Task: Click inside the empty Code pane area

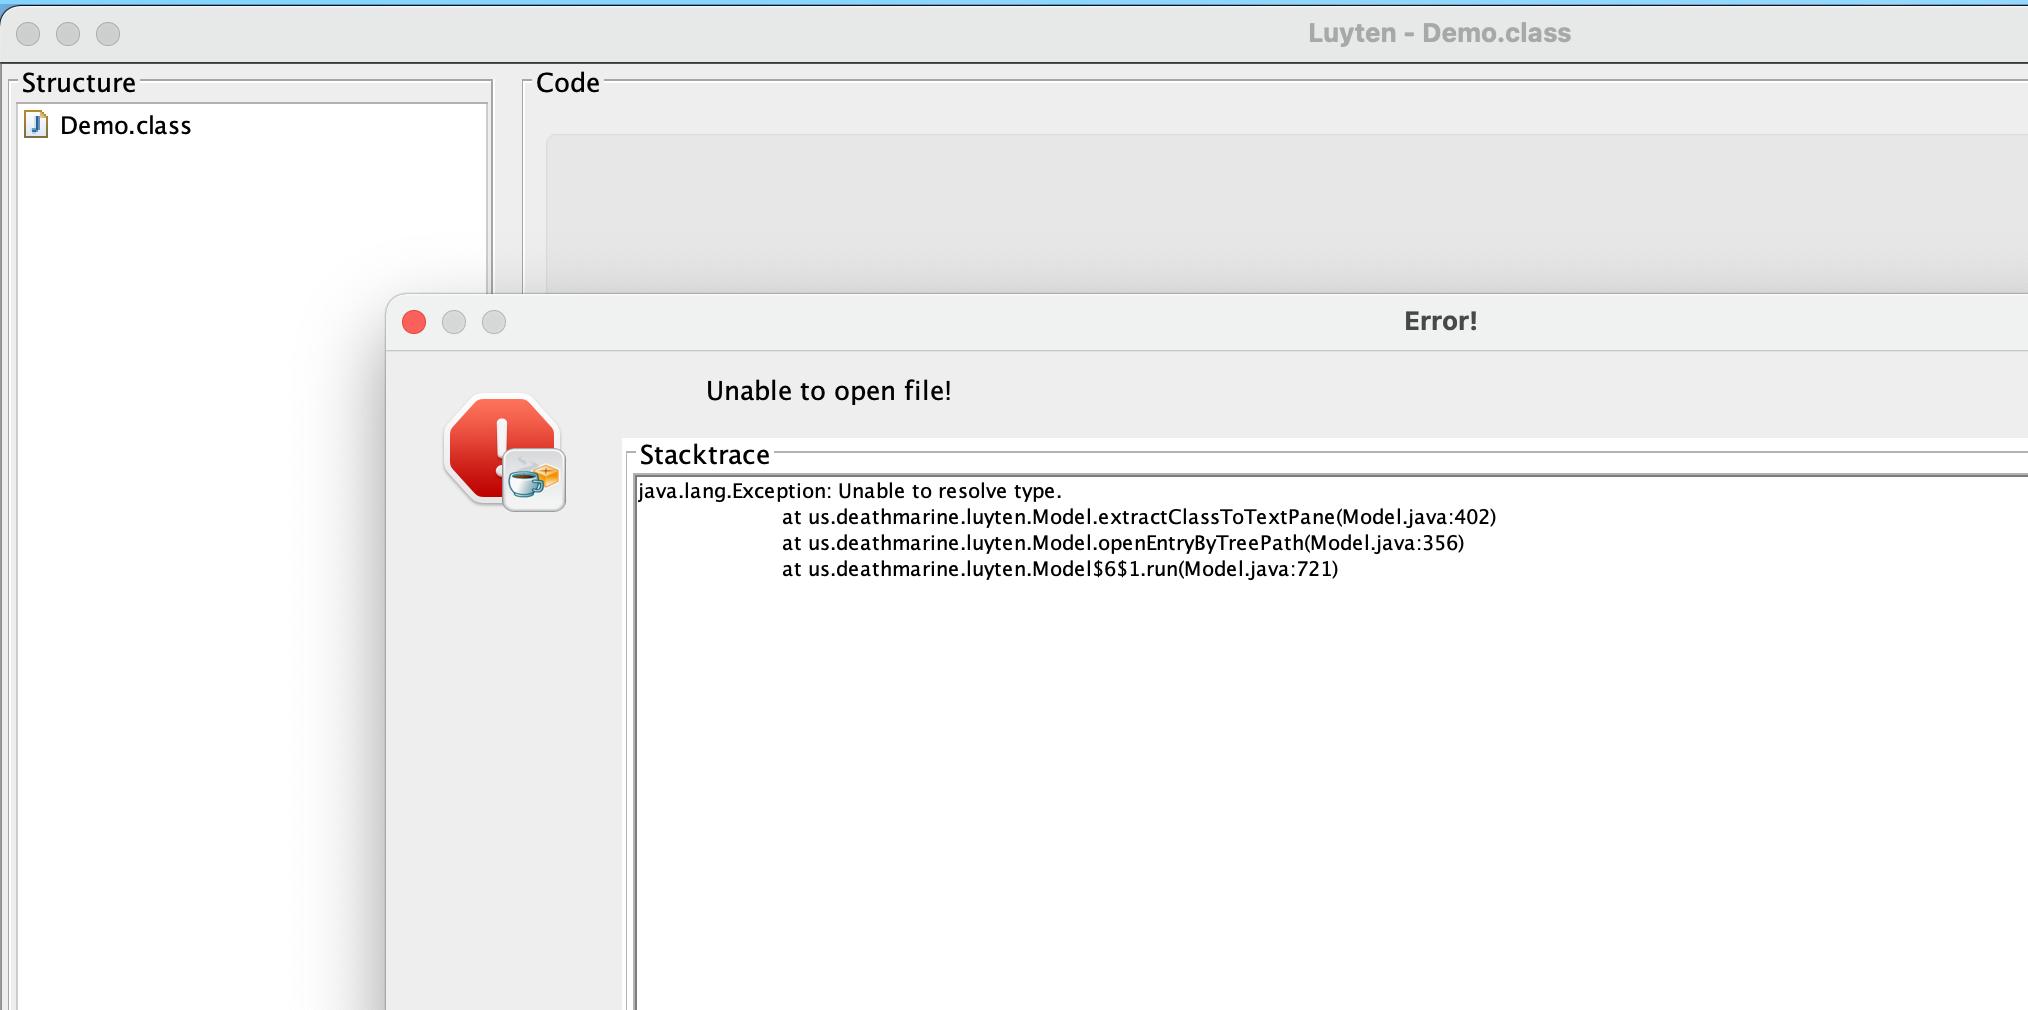Action: coord(1286,213)
